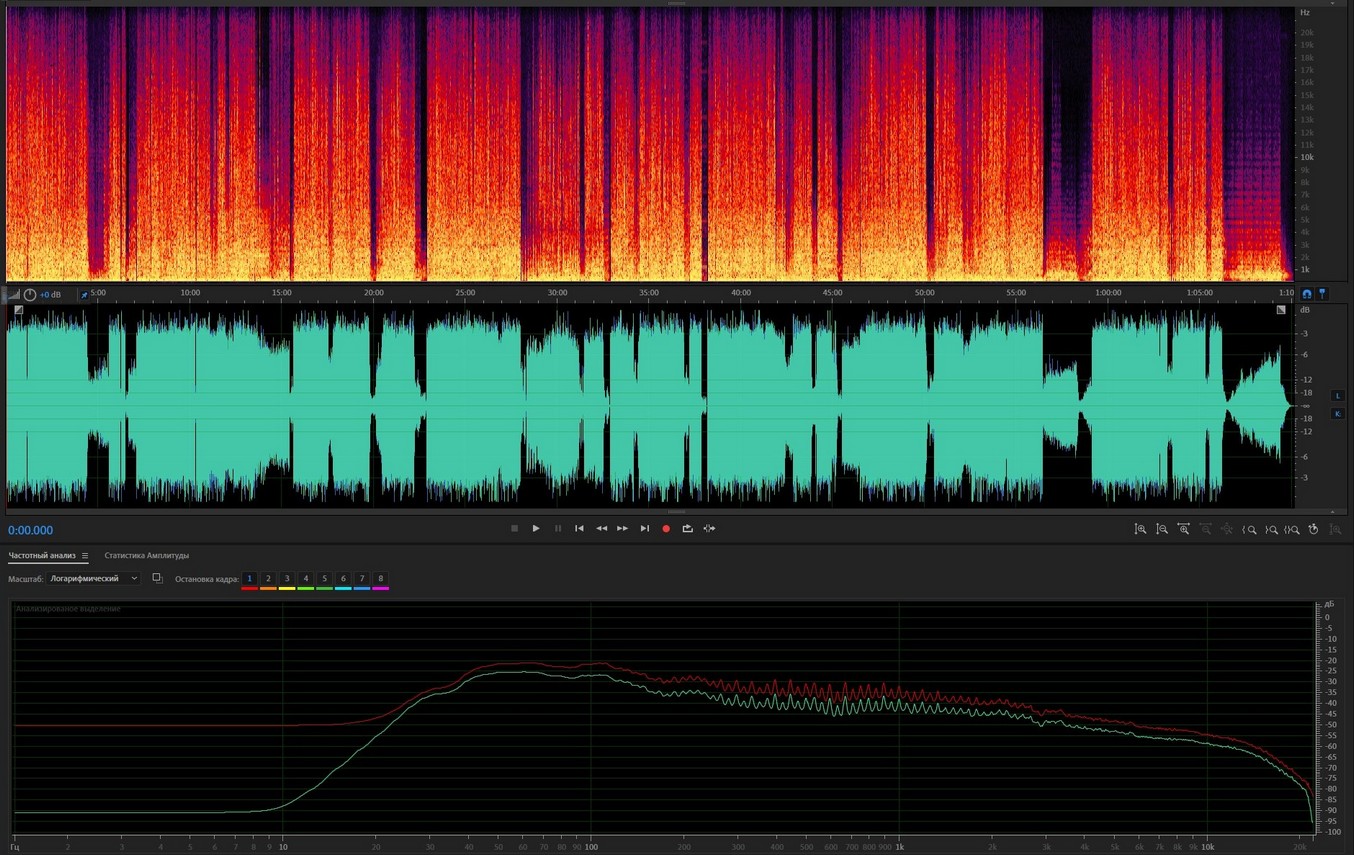This screenshot has width=1354, height=855.
Task: Zoom to In Point of selection
Action: (1249, 529)
